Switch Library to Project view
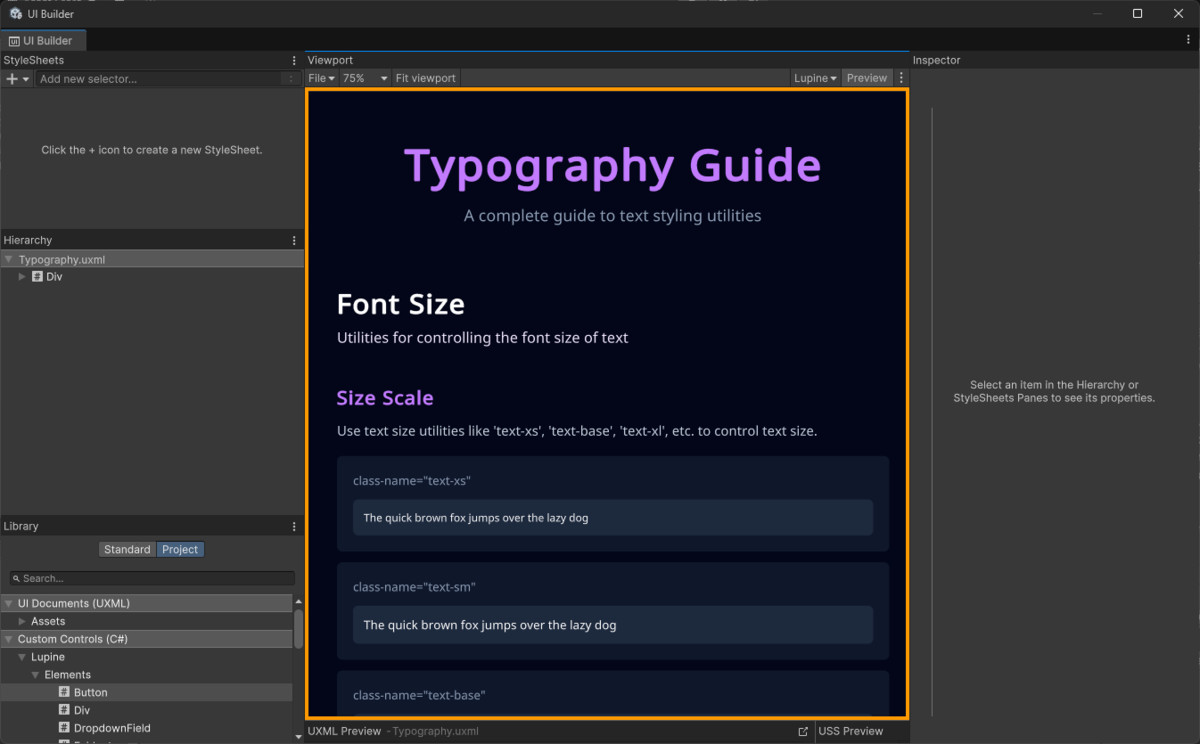Screen dimensions: 1200x744 coord(180,550)
